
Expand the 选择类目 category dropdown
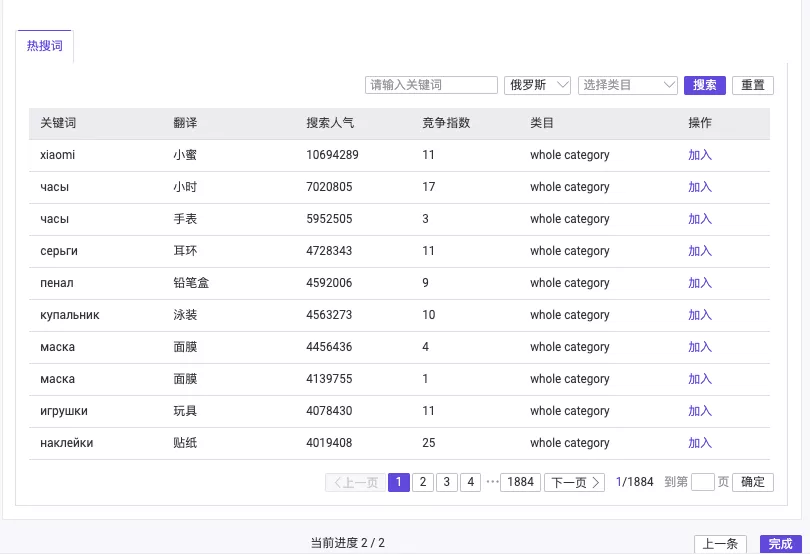(628, 85)
